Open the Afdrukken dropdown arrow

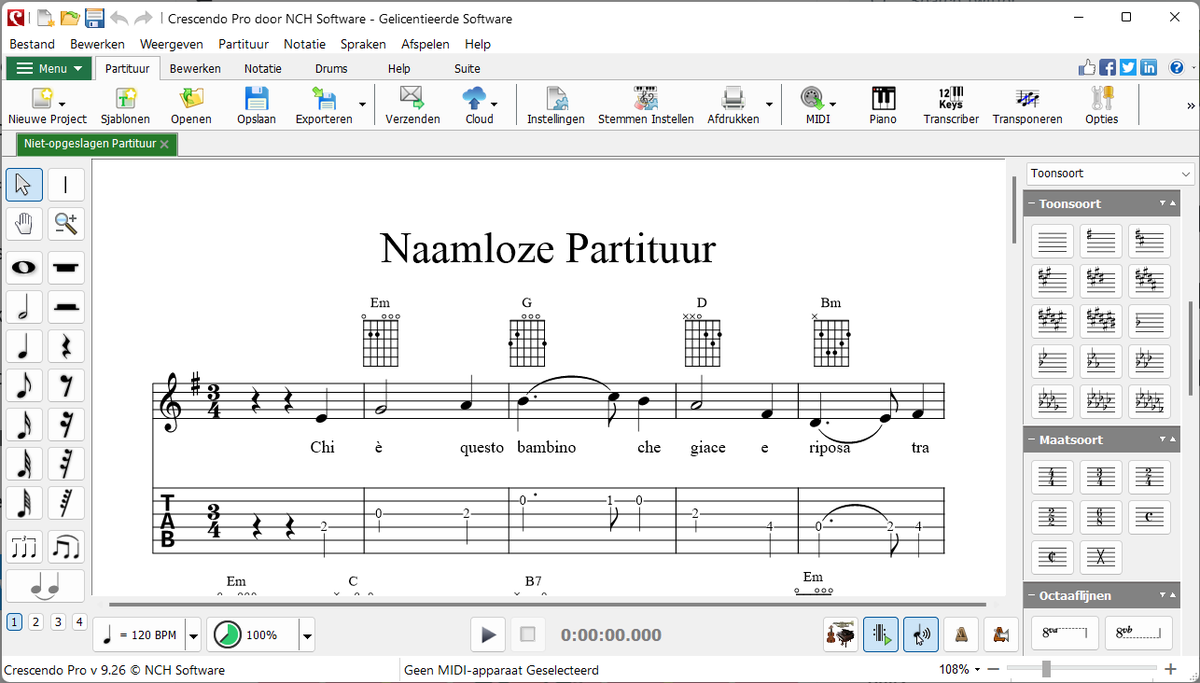pos(769,104)
